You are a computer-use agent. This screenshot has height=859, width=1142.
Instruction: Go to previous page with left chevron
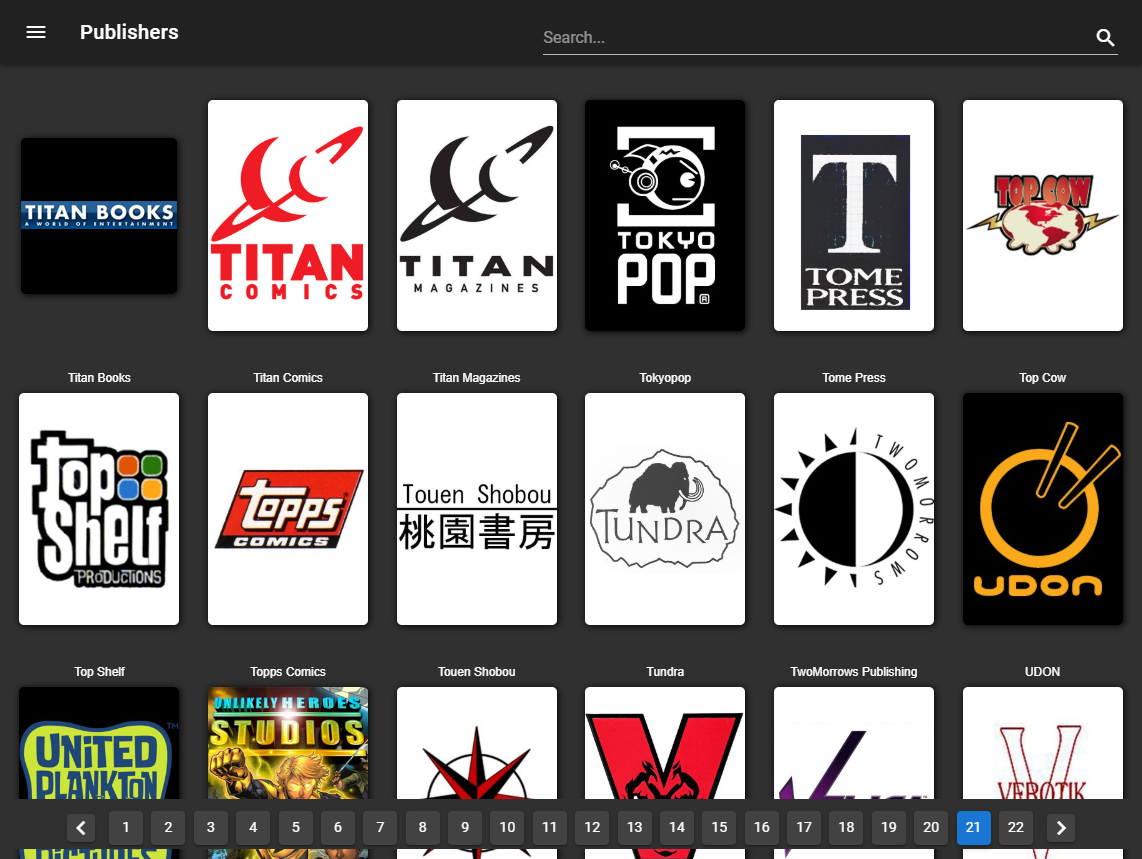[81, 828]
